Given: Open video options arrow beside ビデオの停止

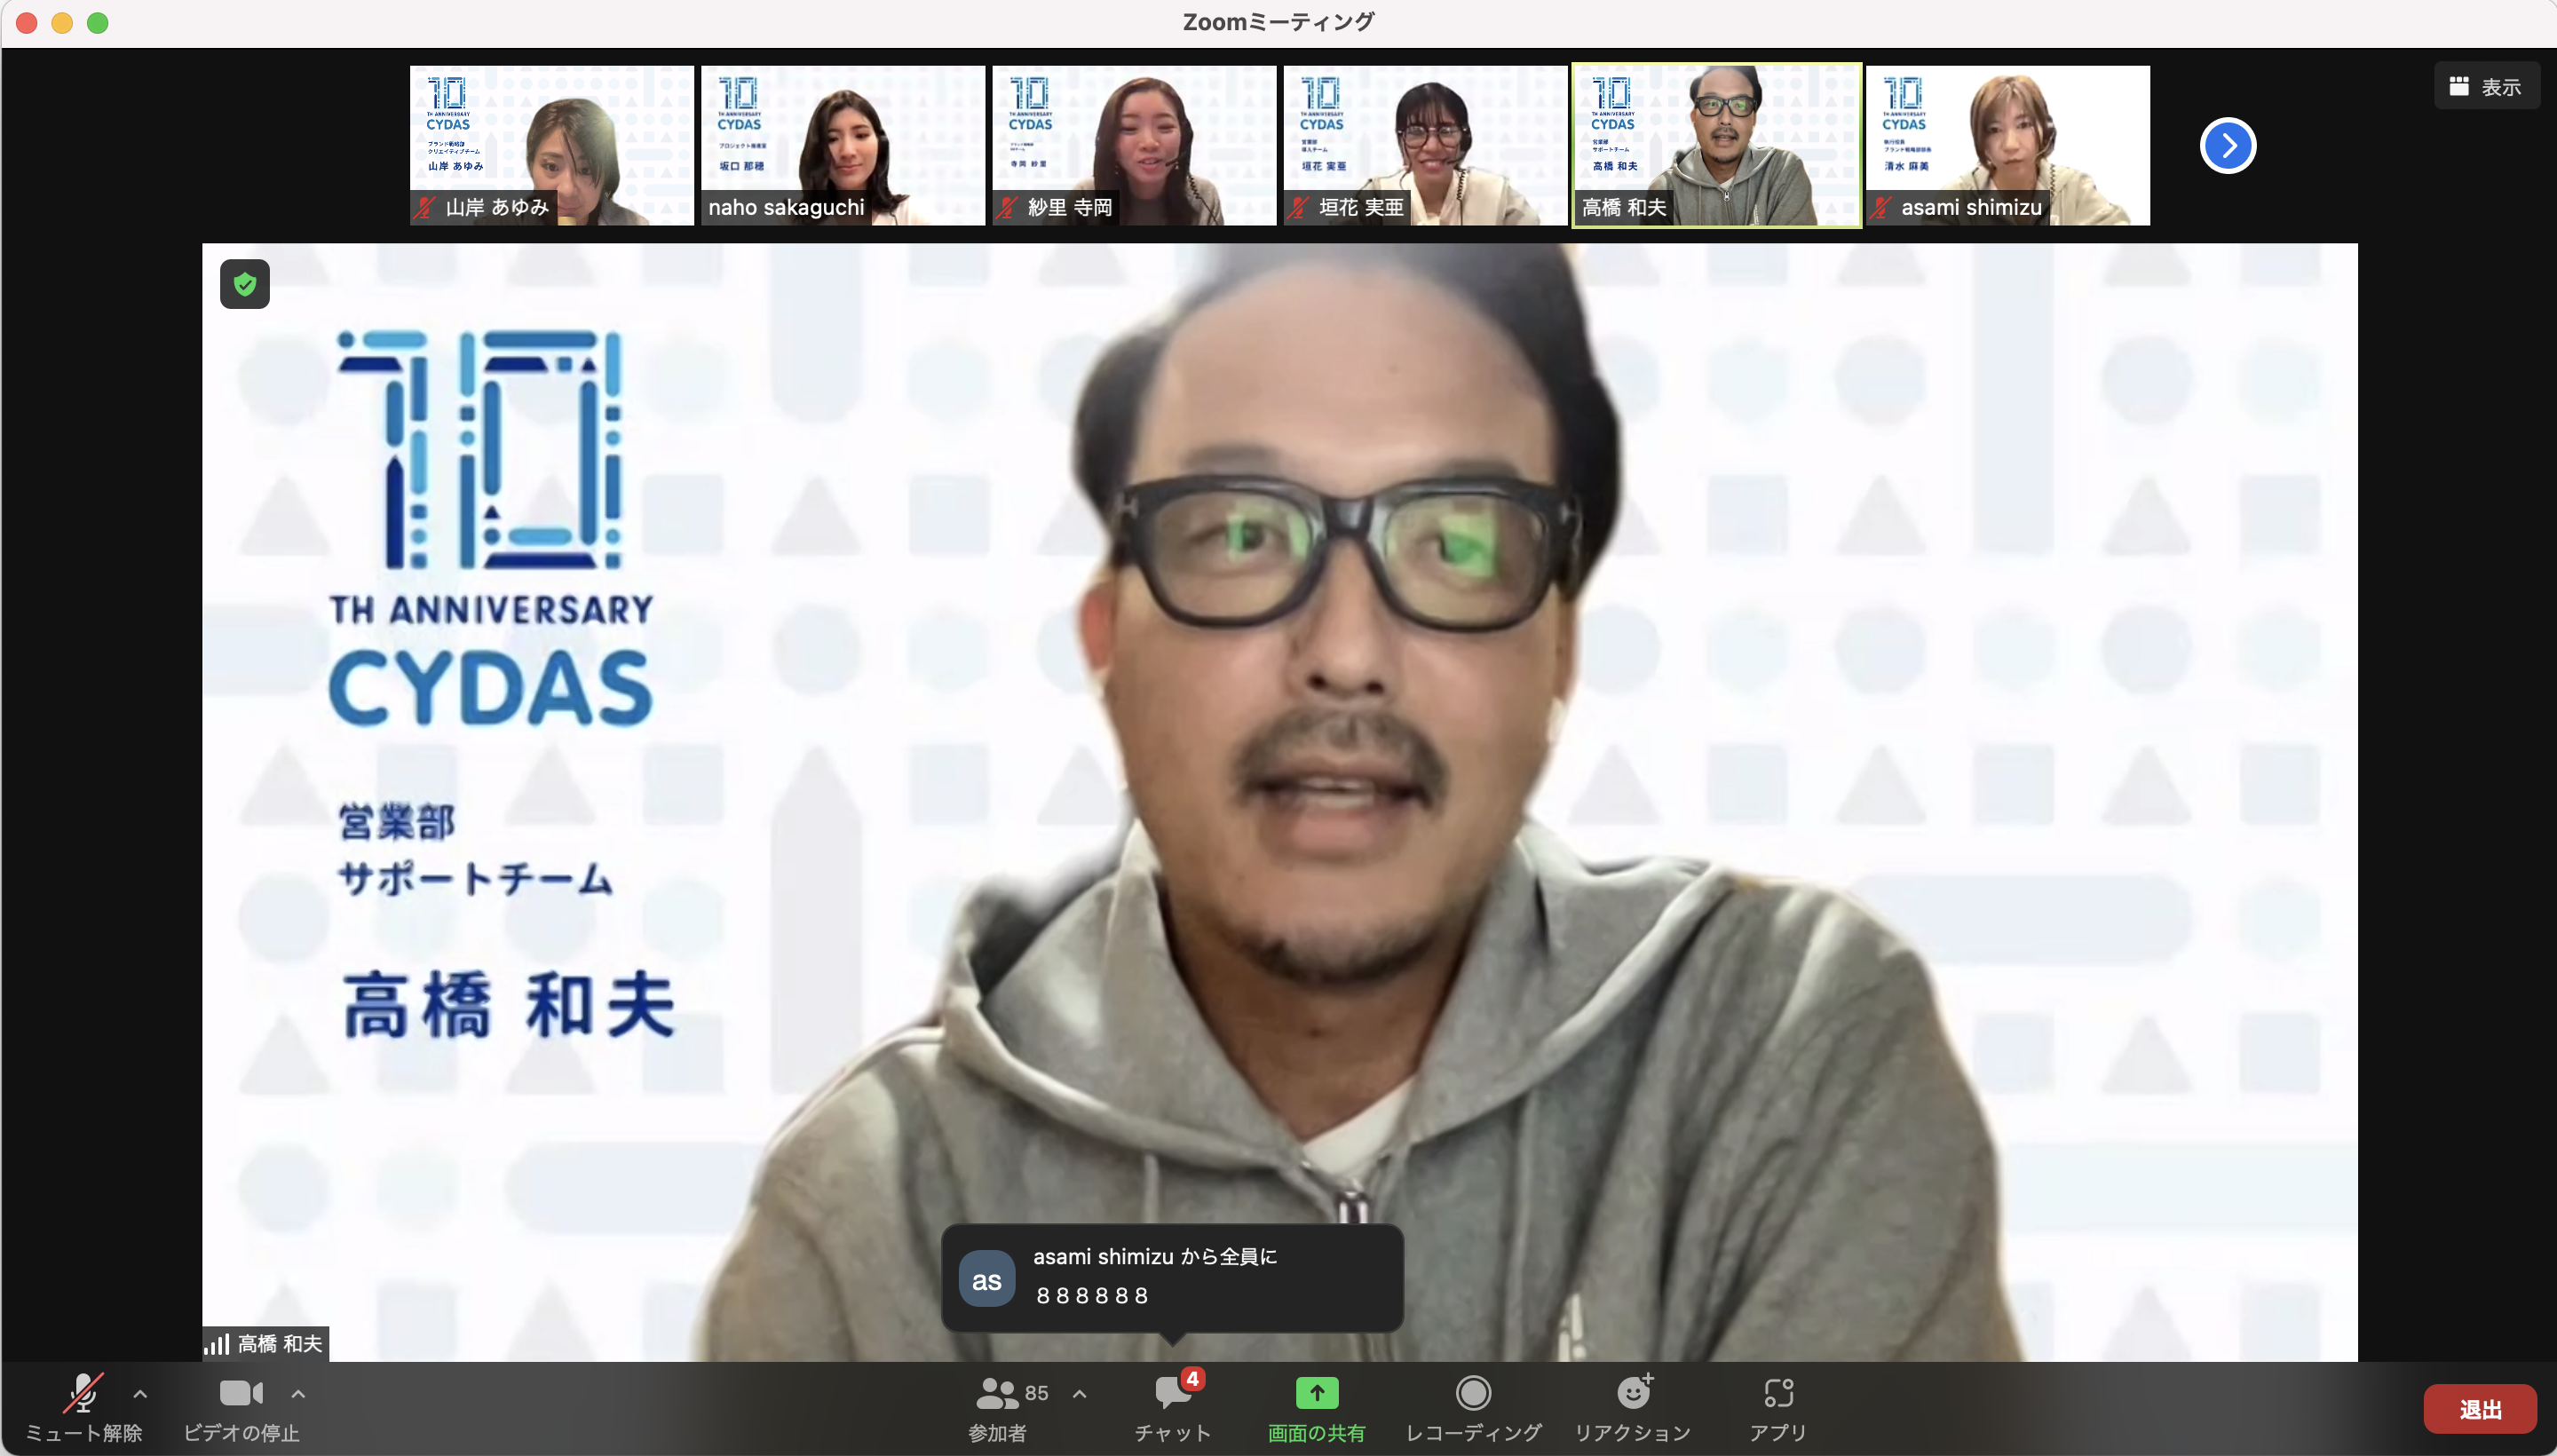Looking at the screenshot, I should click(x=298, y=1393).
